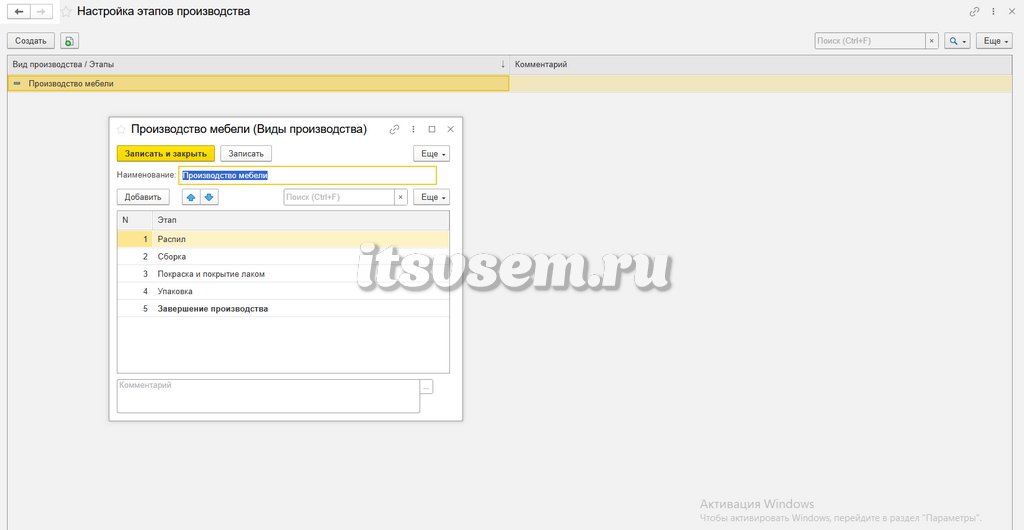Maximize the Виды производства dialog
Viewport: 1024px width, 530px height.
(432, 129)
